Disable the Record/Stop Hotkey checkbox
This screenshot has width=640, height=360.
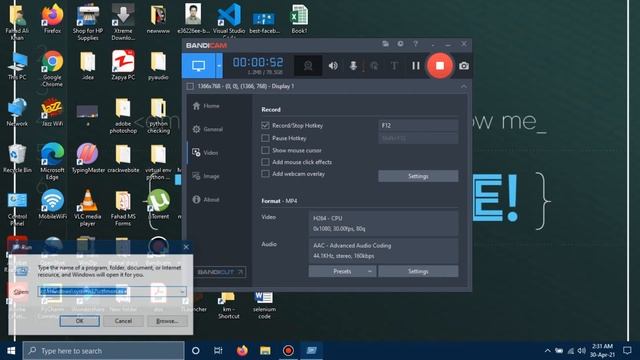tap(265, 126)
